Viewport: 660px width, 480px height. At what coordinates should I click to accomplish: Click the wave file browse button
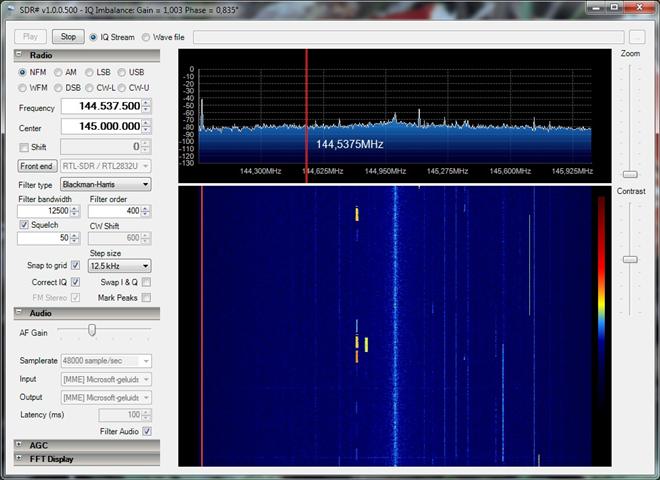click(x=637, y=37)
